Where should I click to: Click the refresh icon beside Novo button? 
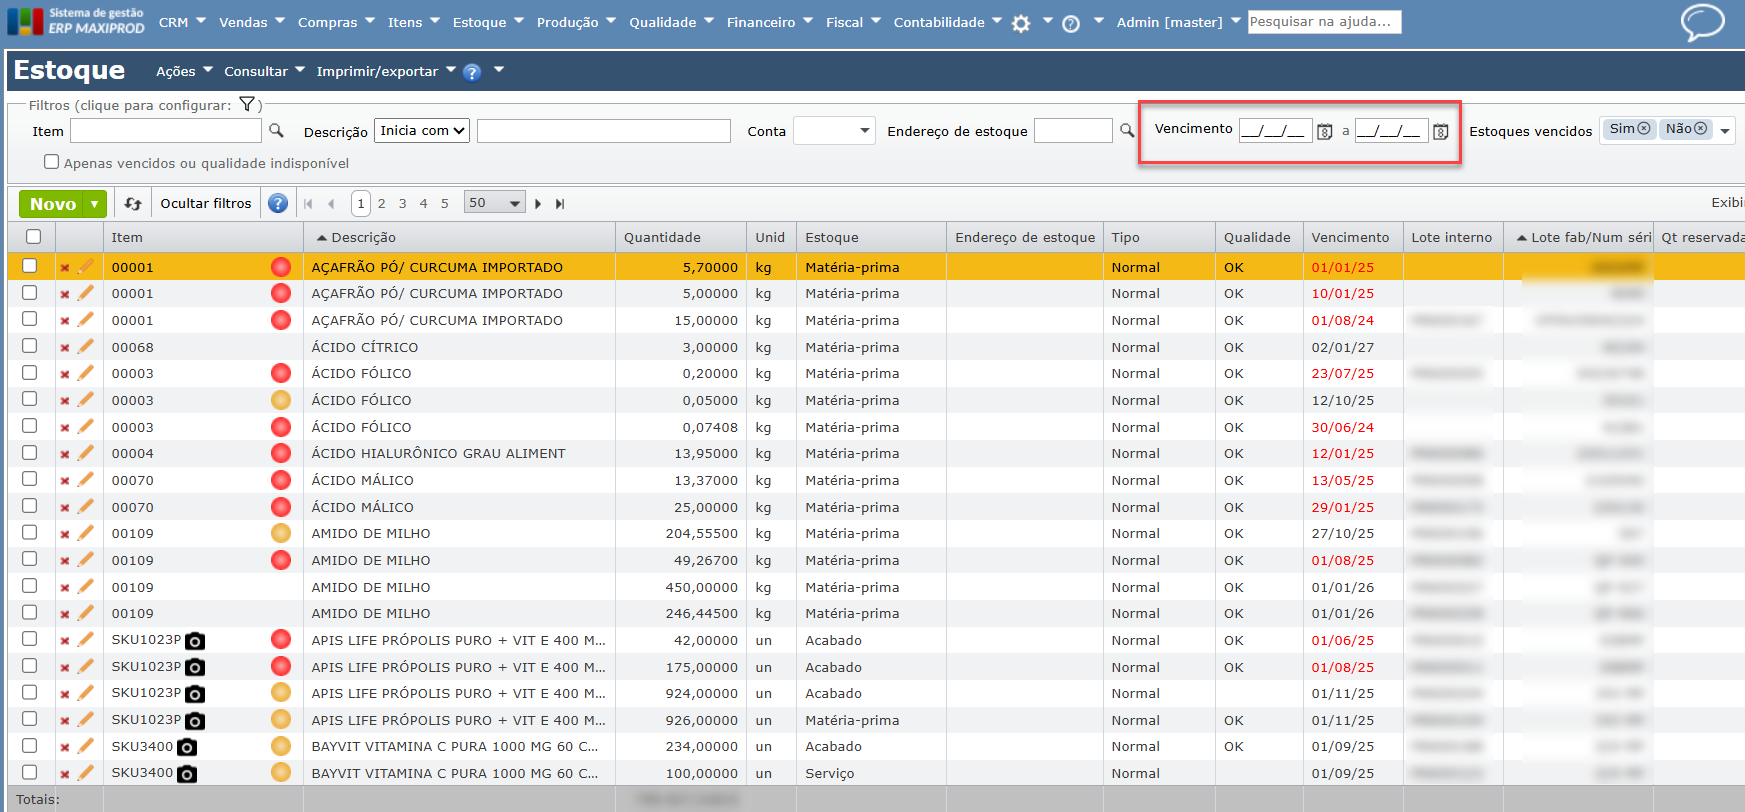(133, 204)
